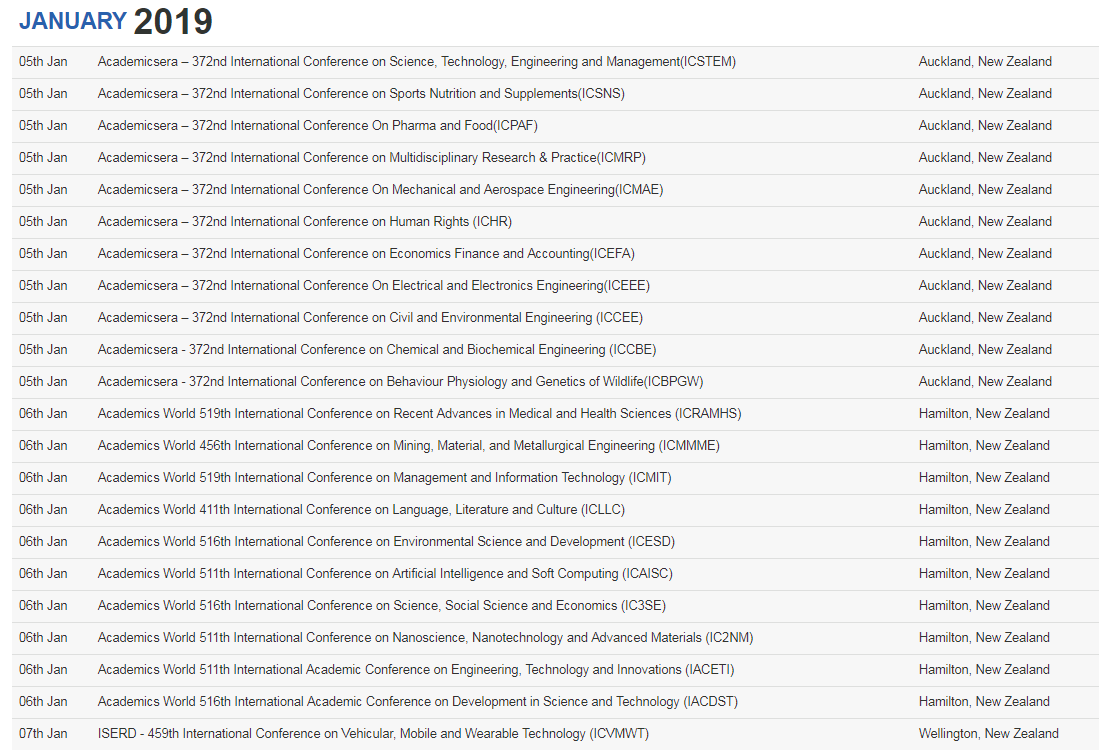Open the Behaviour Physiology and Genetics of Wildlife (ICBPGW) entry

[401, 381]
